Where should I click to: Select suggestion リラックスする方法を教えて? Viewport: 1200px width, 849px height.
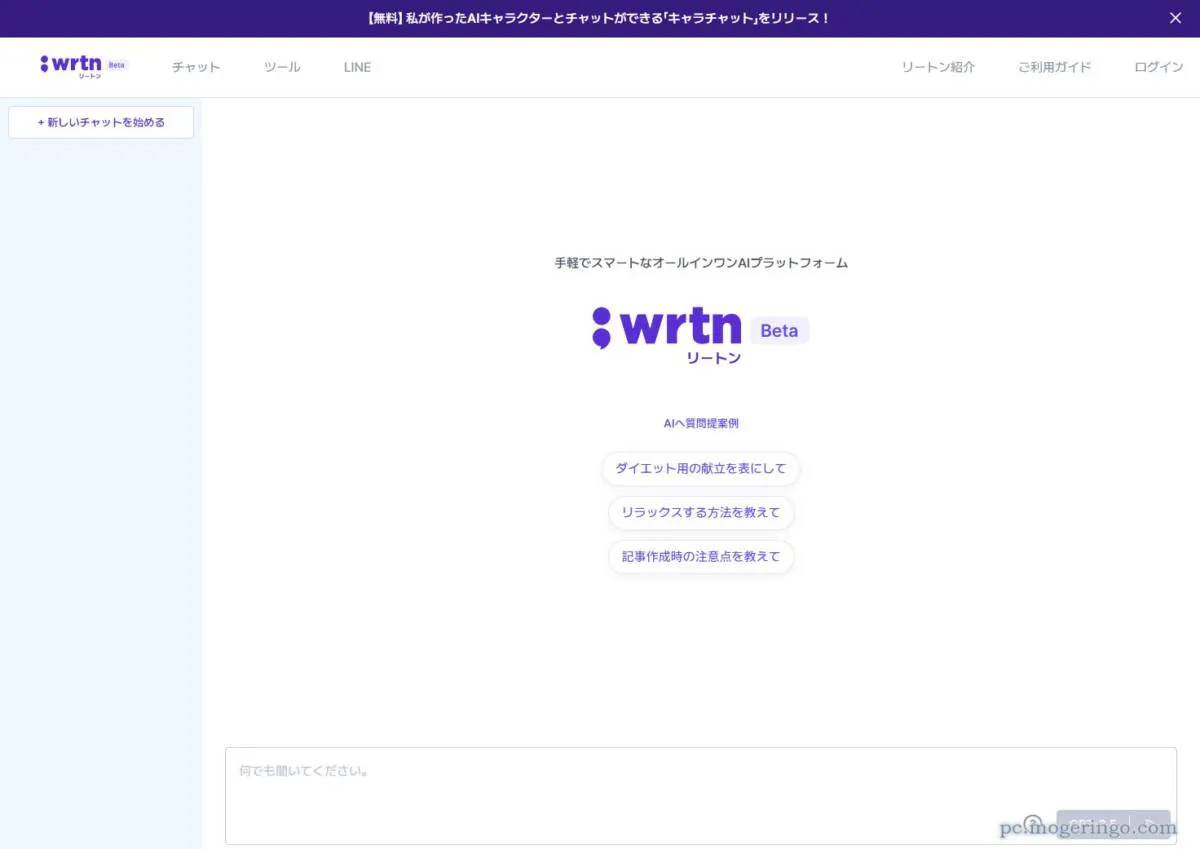click(x=701, y=512)
